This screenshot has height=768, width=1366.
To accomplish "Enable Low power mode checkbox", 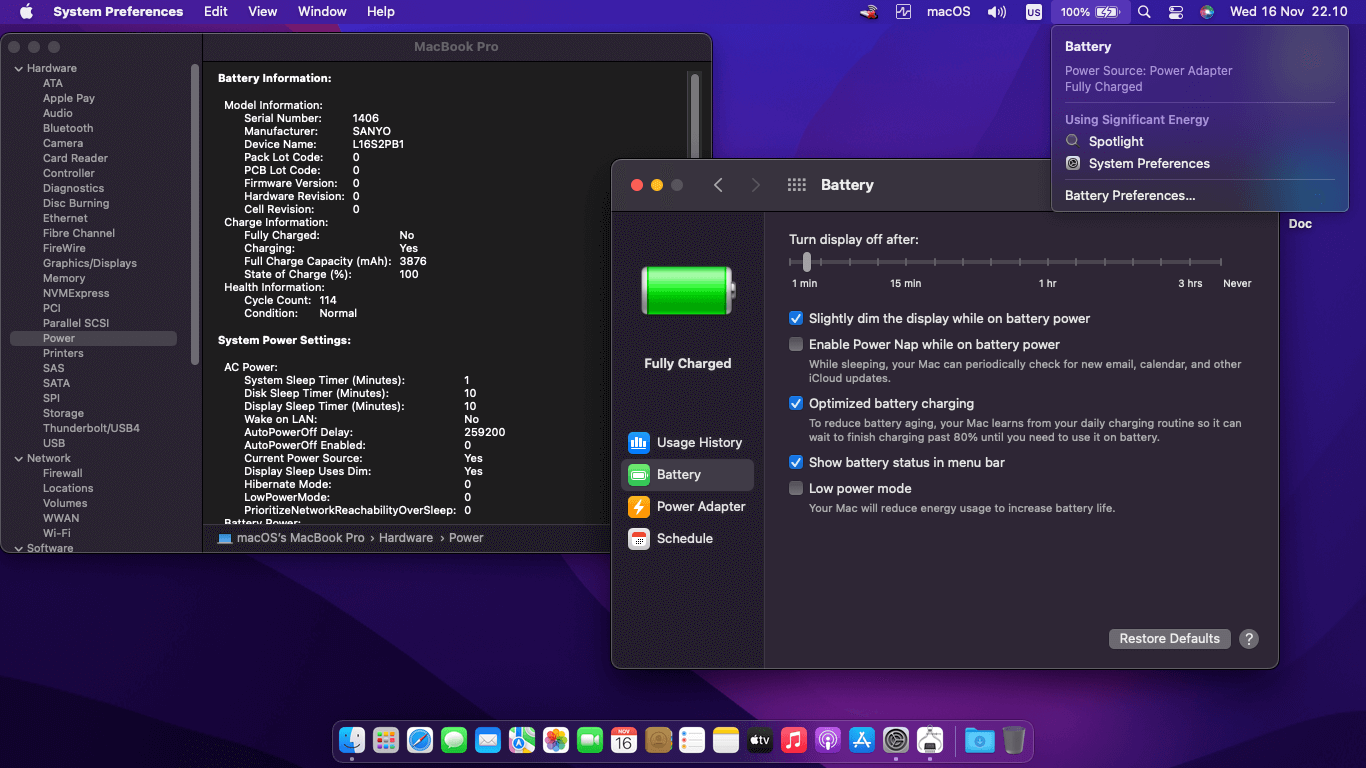I will (x=796, y=489).
